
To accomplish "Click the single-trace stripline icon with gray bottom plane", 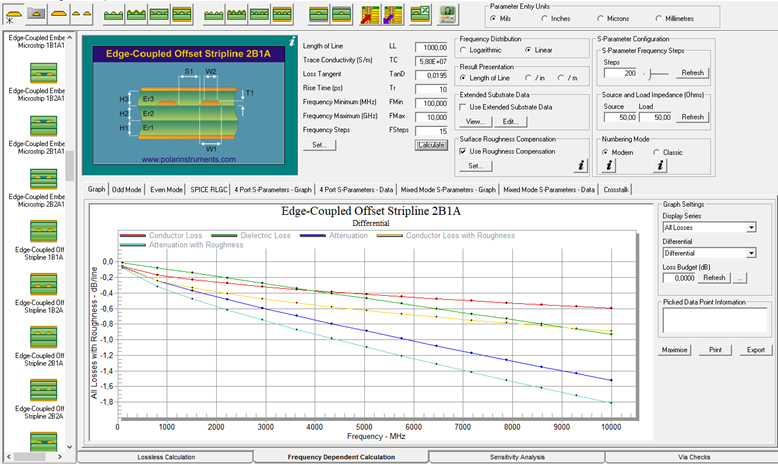I will (x=318, y=15).
